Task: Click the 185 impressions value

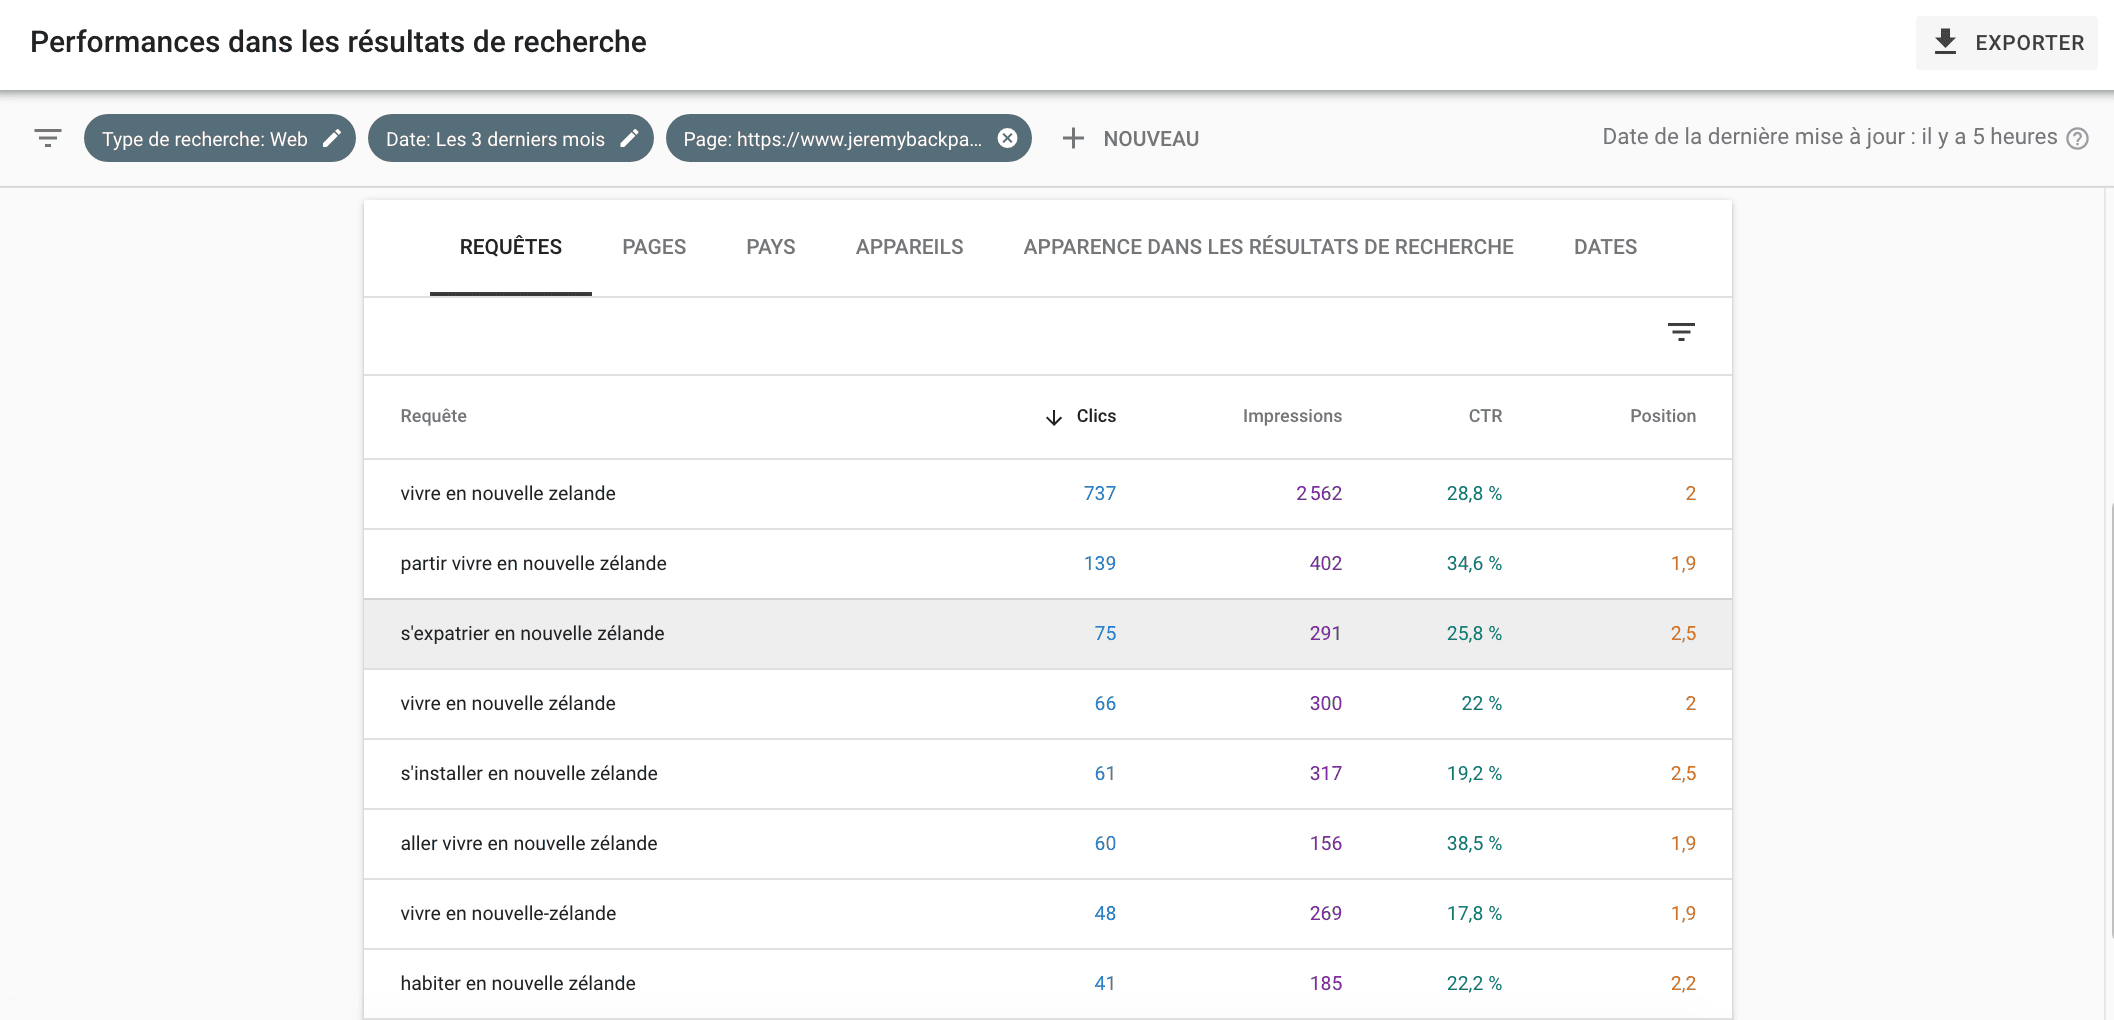Action: click(1326, 983)
